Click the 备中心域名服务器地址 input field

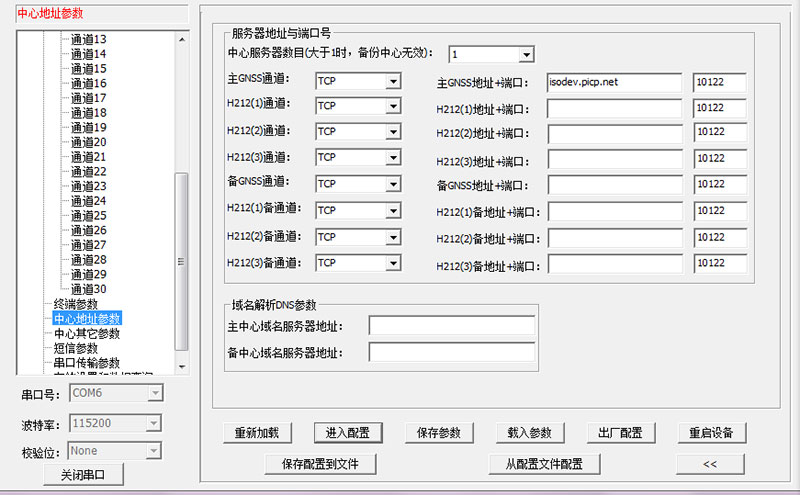452,352
